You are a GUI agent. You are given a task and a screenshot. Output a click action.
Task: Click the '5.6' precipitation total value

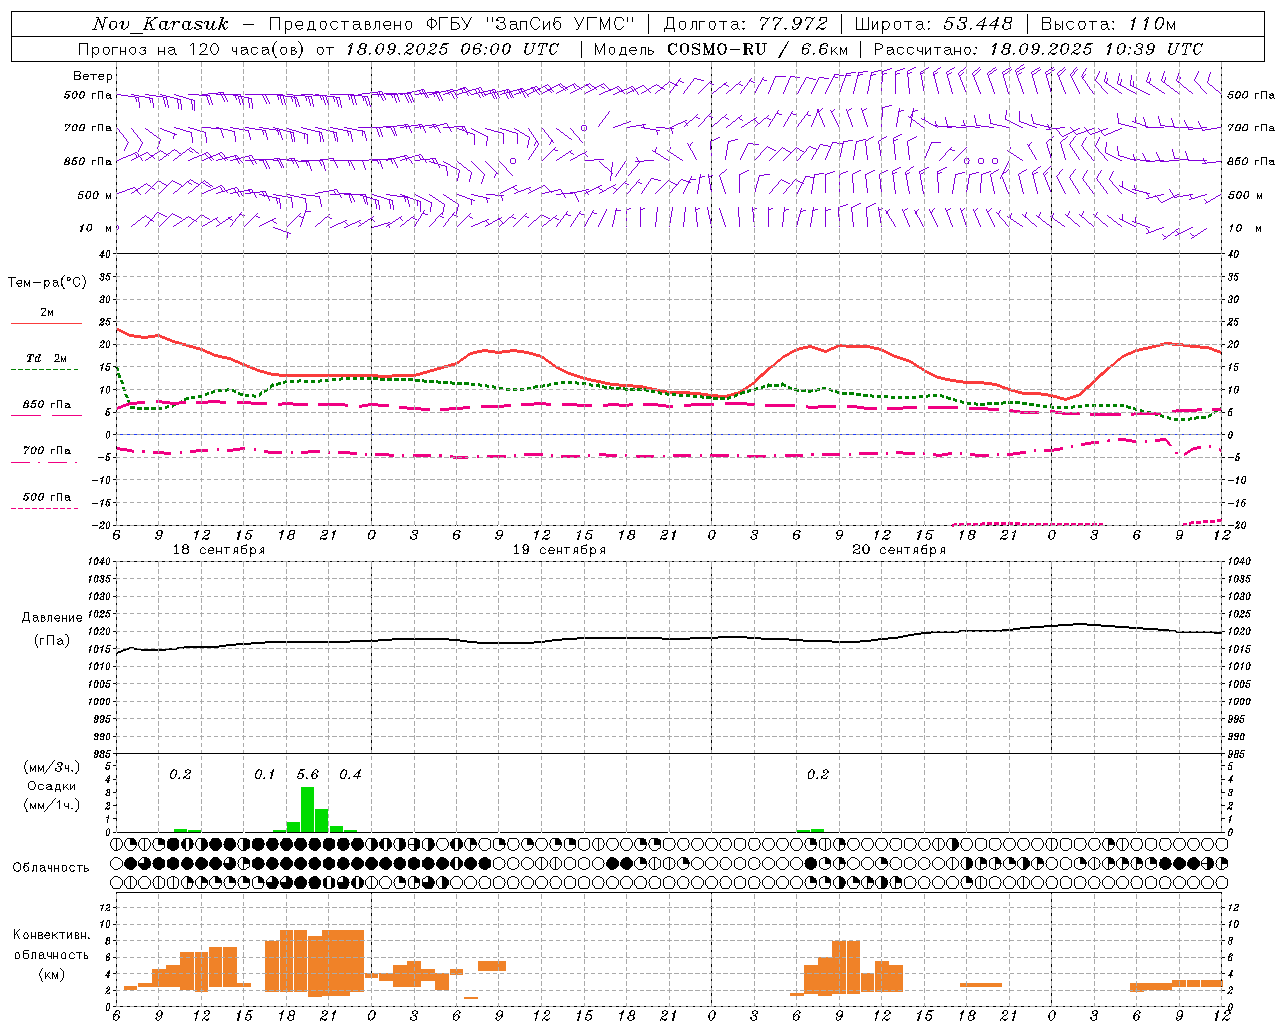(308, 775)
